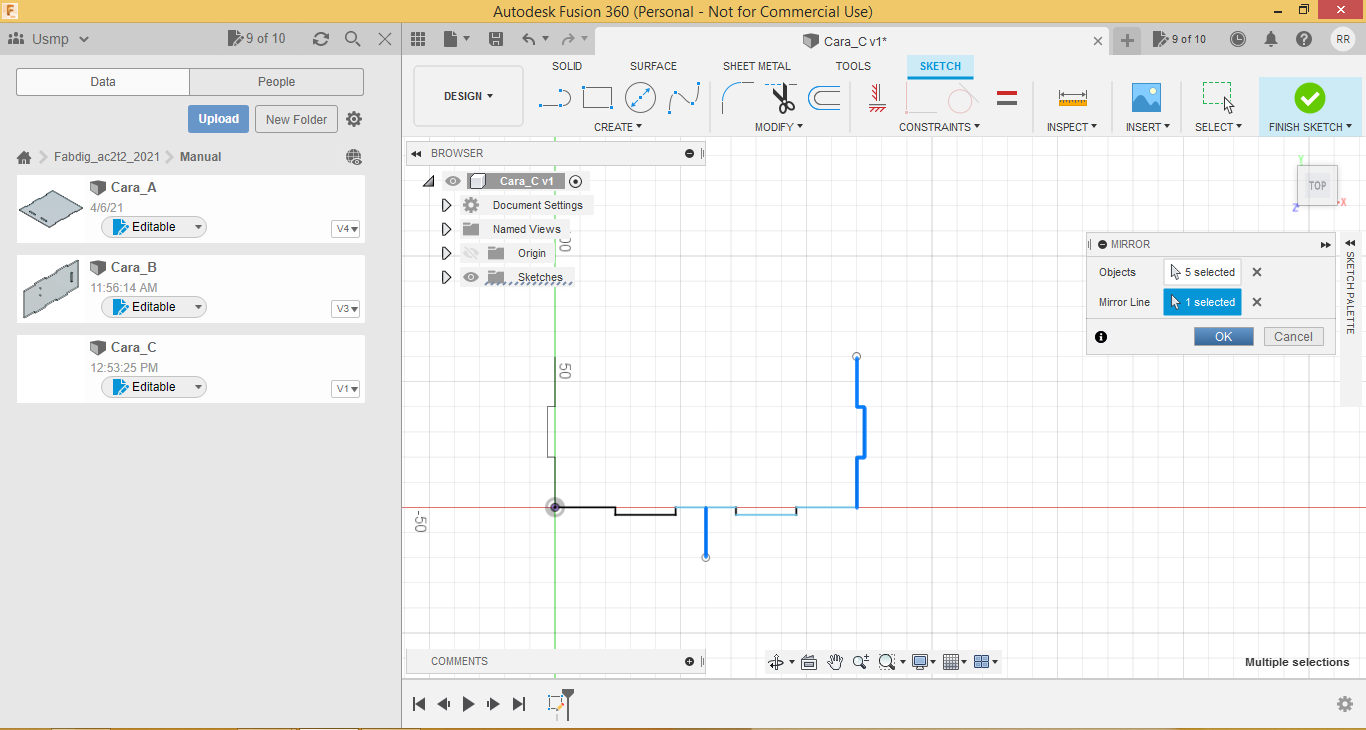
Task: Open the MODIFY dropdown menu
Action: click(x=779, y=127)
